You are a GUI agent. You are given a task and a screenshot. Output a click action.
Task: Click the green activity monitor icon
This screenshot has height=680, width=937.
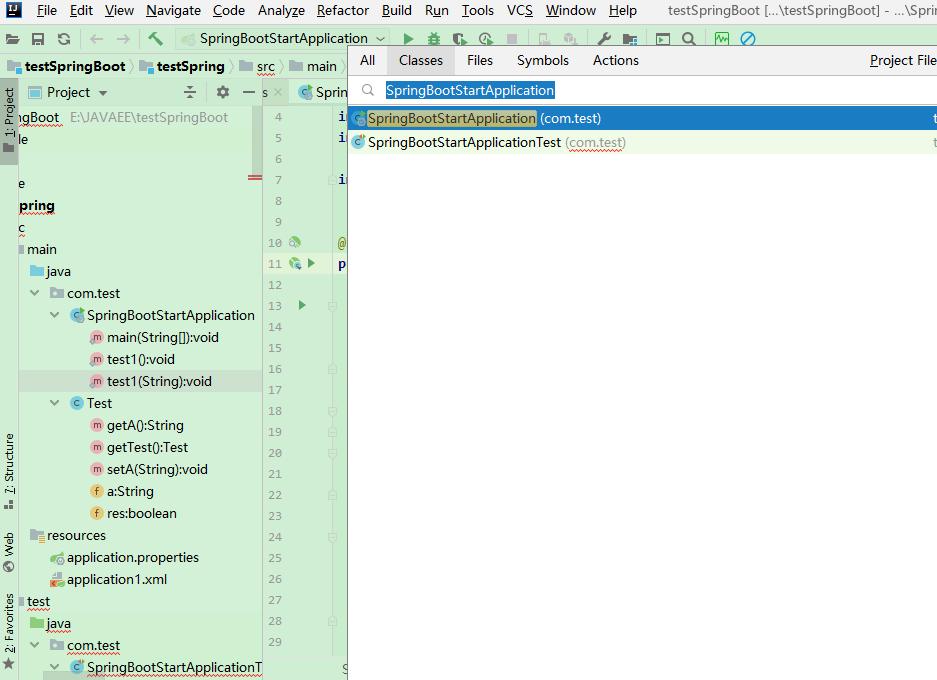722,39
